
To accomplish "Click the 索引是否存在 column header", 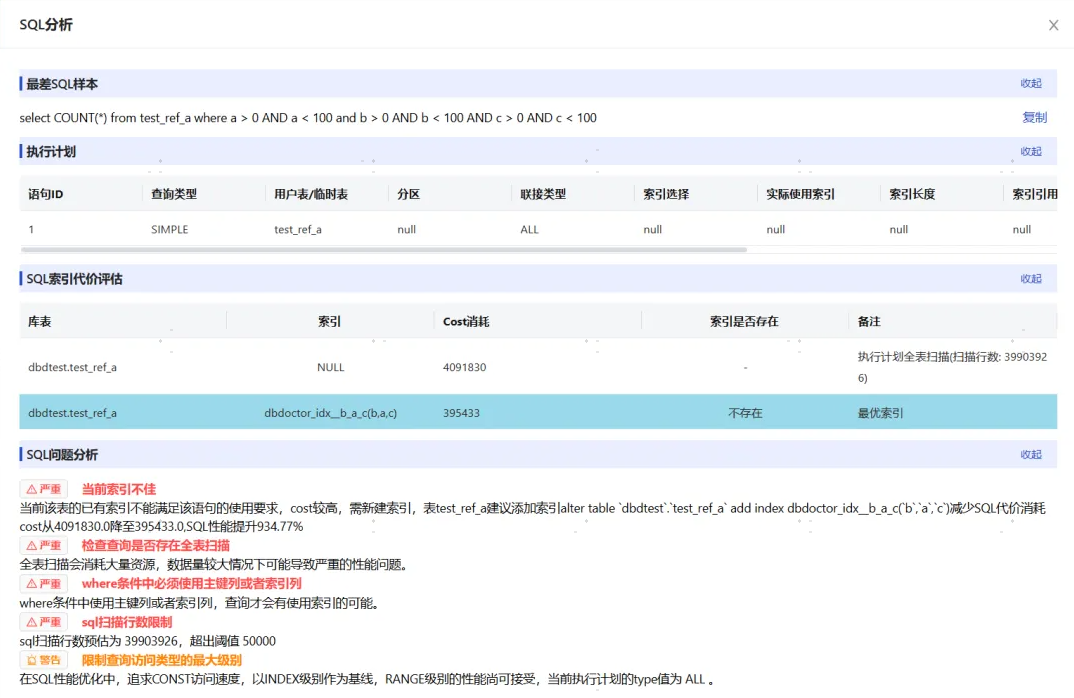I will pos(744,321).
